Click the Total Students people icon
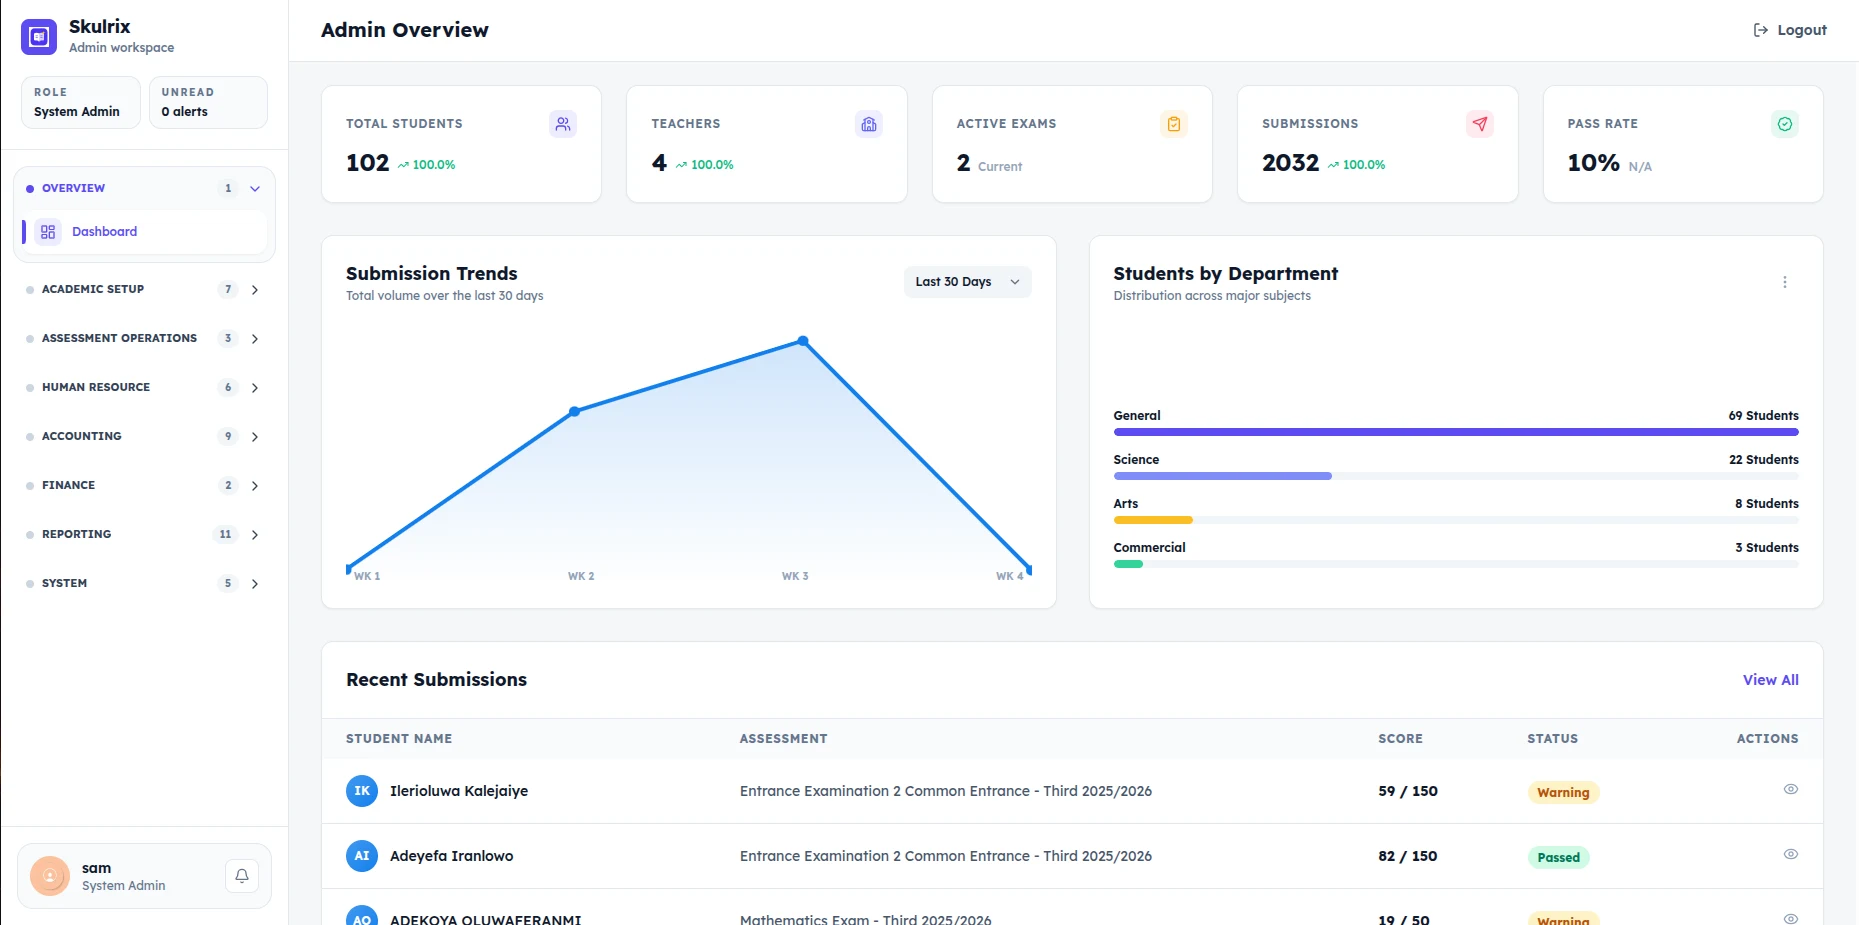Viewport: 1859px width, 925px height. point(563,124)
